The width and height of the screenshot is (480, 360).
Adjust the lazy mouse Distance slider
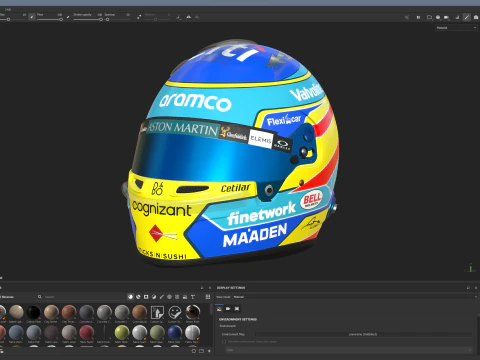coord(157,20)
